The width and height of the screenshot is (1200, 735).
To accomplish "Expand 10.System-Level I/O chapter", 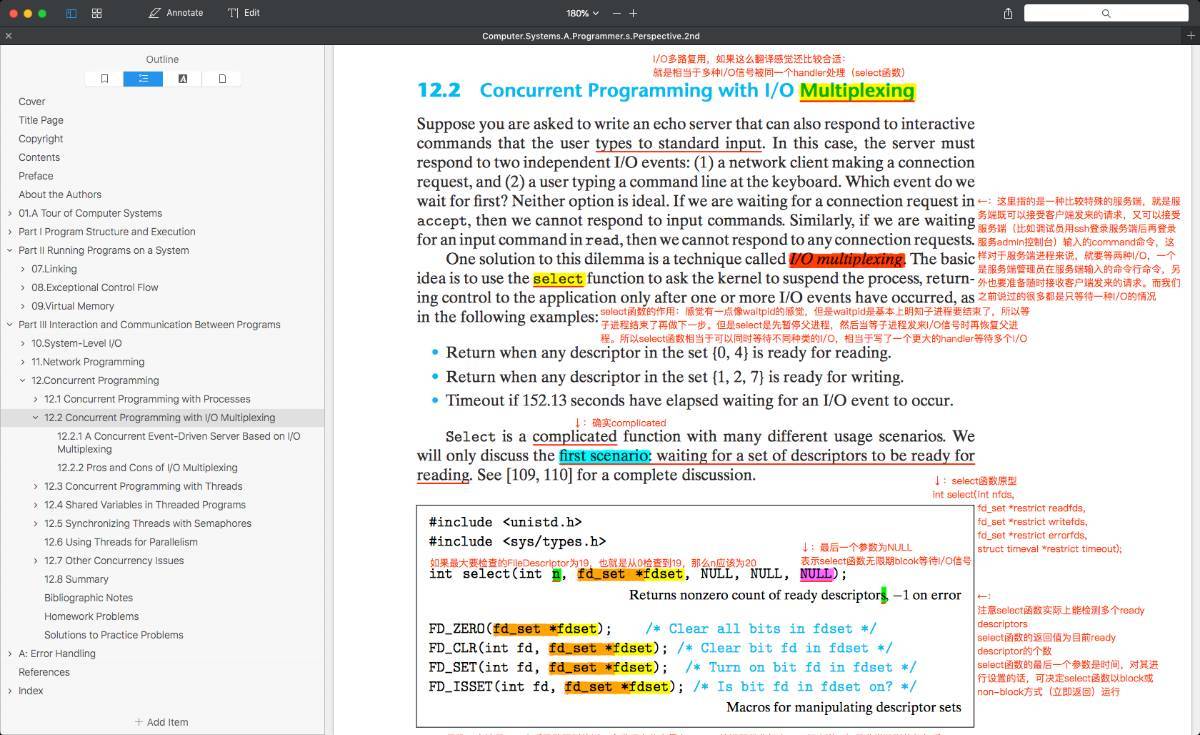I will tap(22, 343).
